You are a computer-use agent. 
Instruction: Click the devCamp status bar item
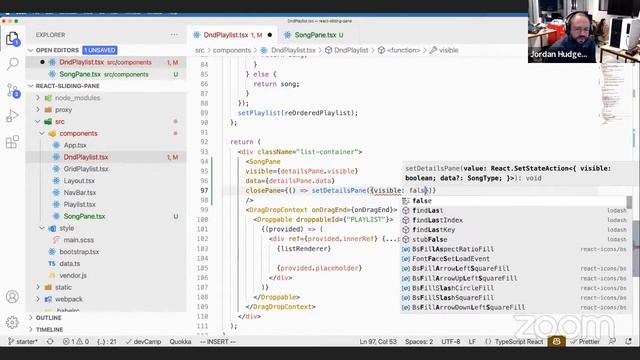tap(143, 342)
